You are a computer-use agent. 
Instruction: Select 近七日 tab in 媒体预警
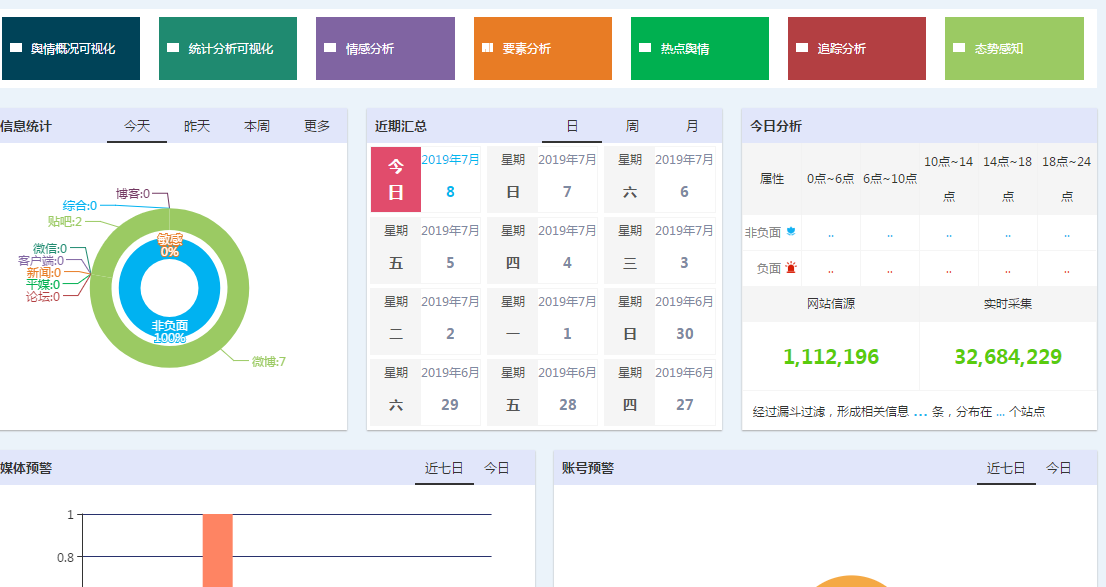(x=444, y=468)
